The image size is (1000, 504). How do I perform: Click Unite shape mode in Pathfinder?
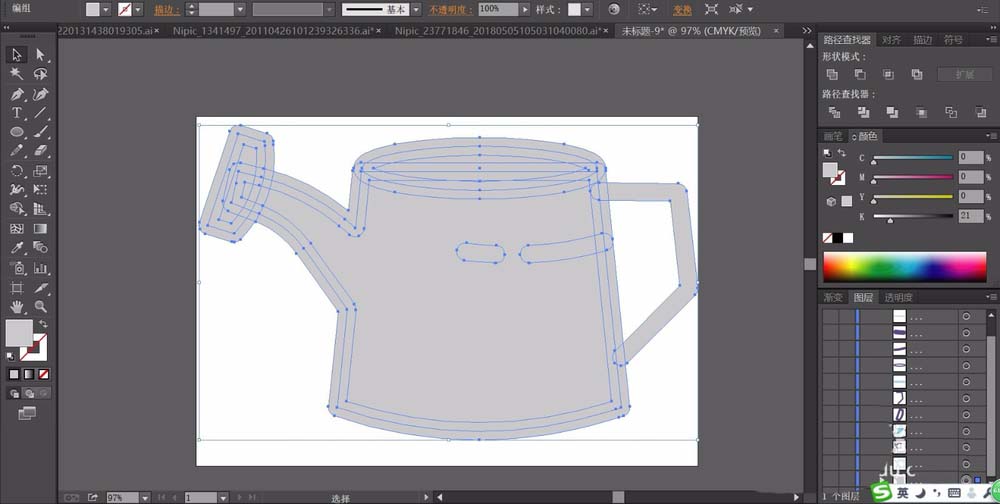[832, 75]
